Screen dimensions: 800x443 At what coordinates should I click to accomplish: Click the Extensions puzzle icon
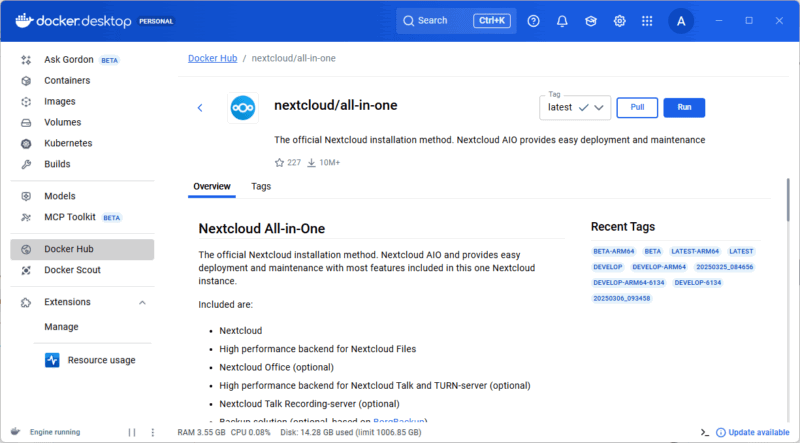point(26,303)
